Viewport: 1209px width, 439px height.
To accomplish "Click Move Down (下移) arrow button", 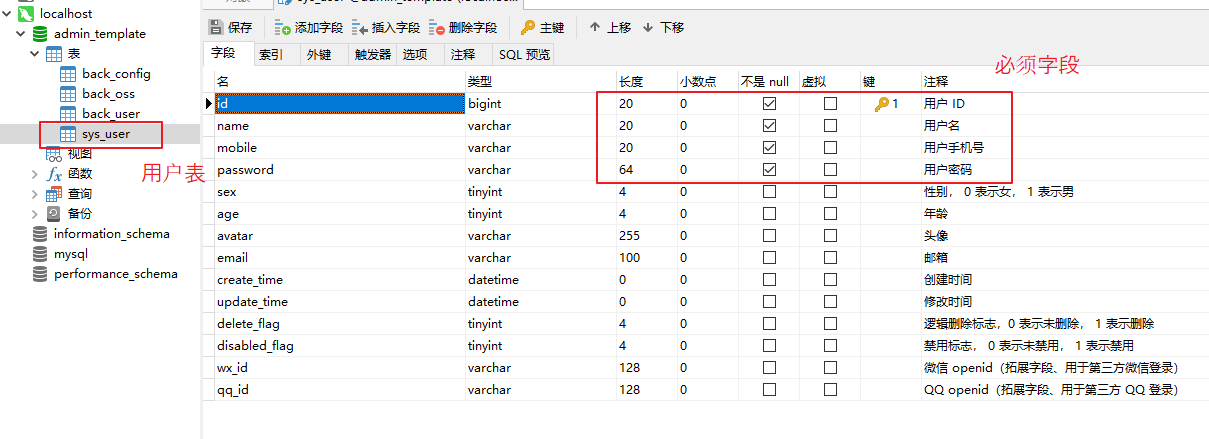I will [663, 28].
